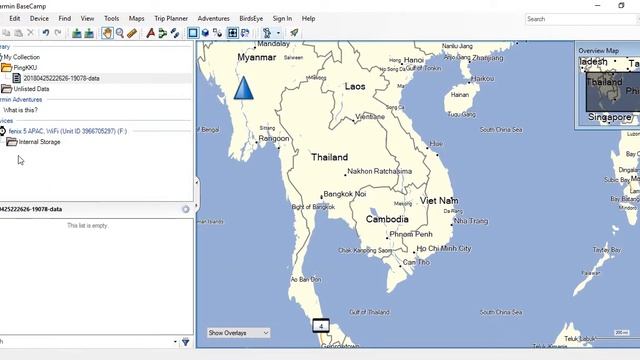Click the Rangoon label on the map
This screenshot has width=640, height=360.
tap(274, 138)
